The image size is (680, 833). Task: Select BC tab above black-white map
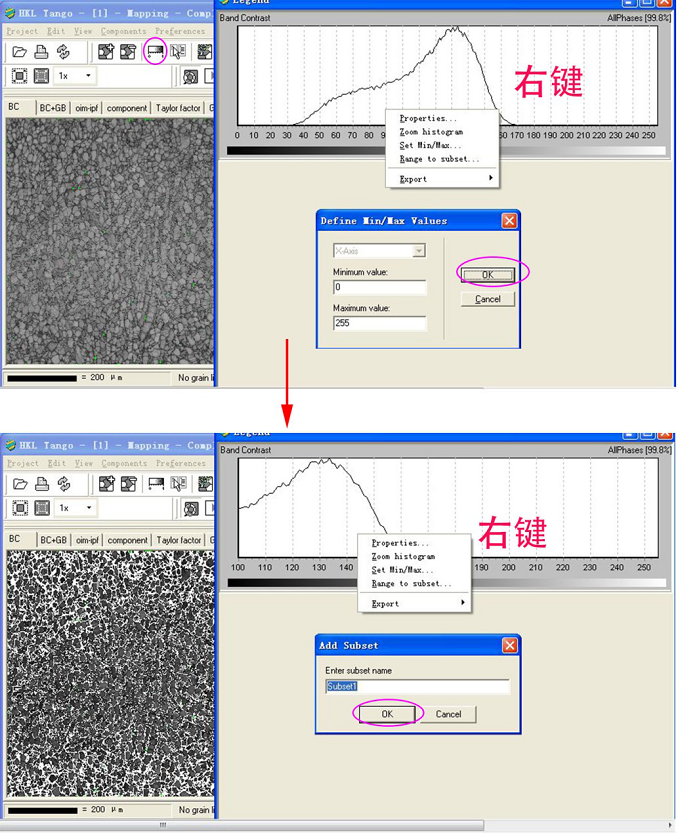pyautogui.click(x=15, y=539)
